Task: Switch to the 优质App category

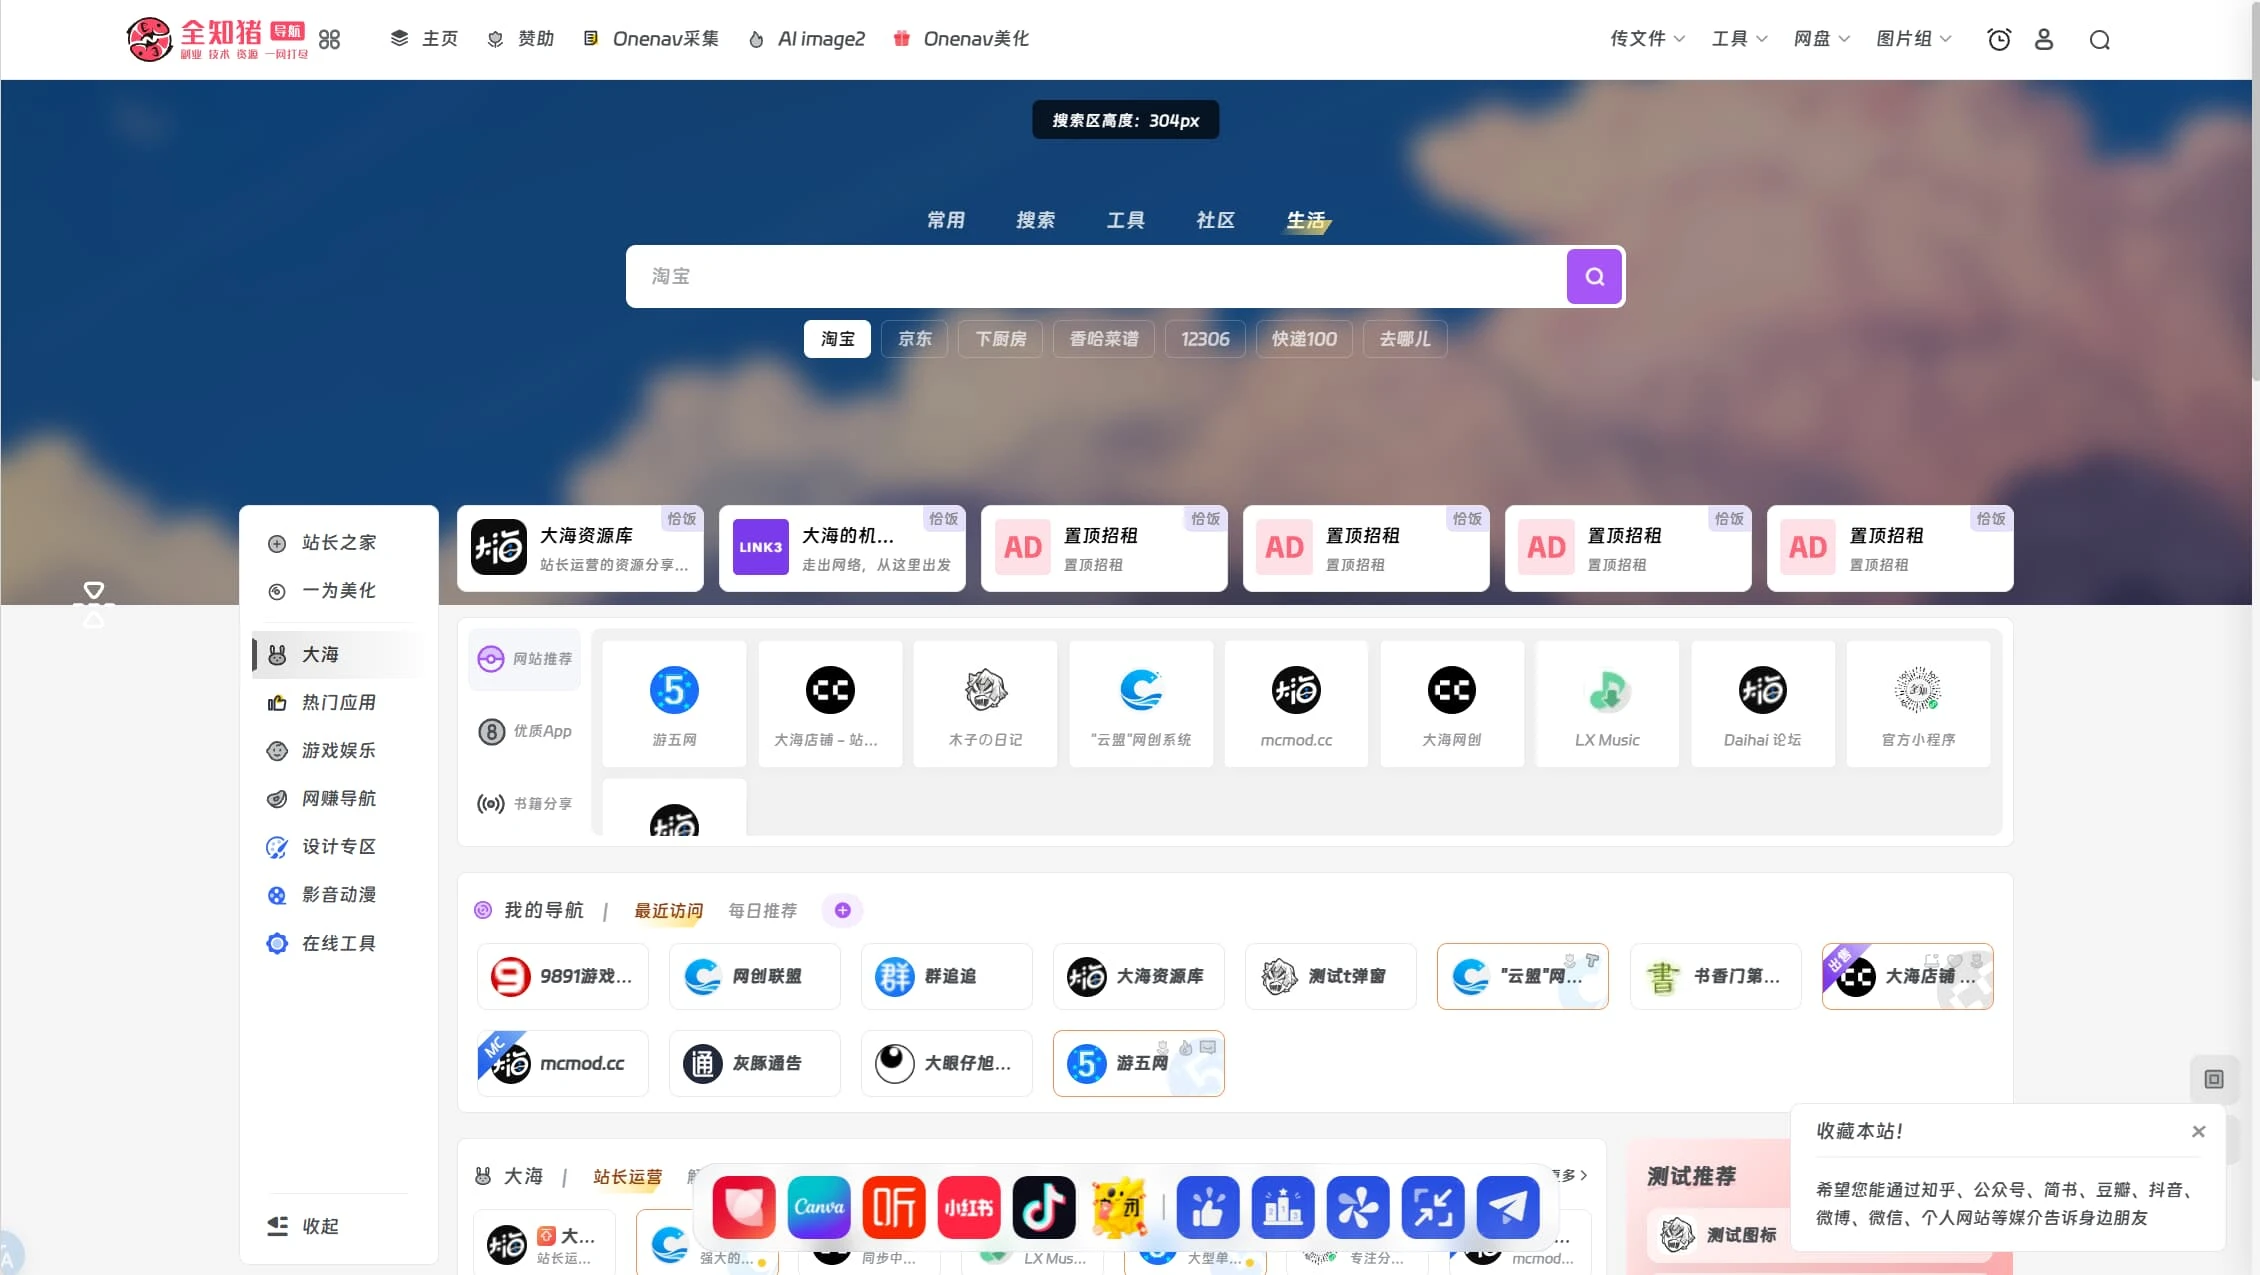Action: click(x=525, y=731)
